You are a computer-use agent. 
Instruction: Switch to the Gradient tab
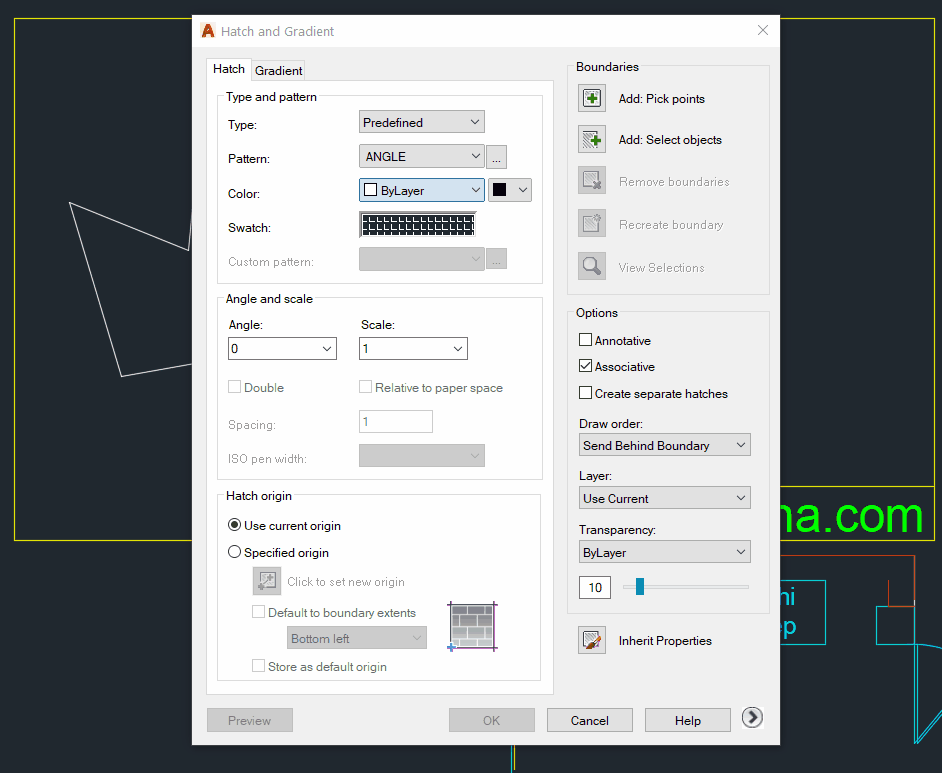(x=278, y=70)
